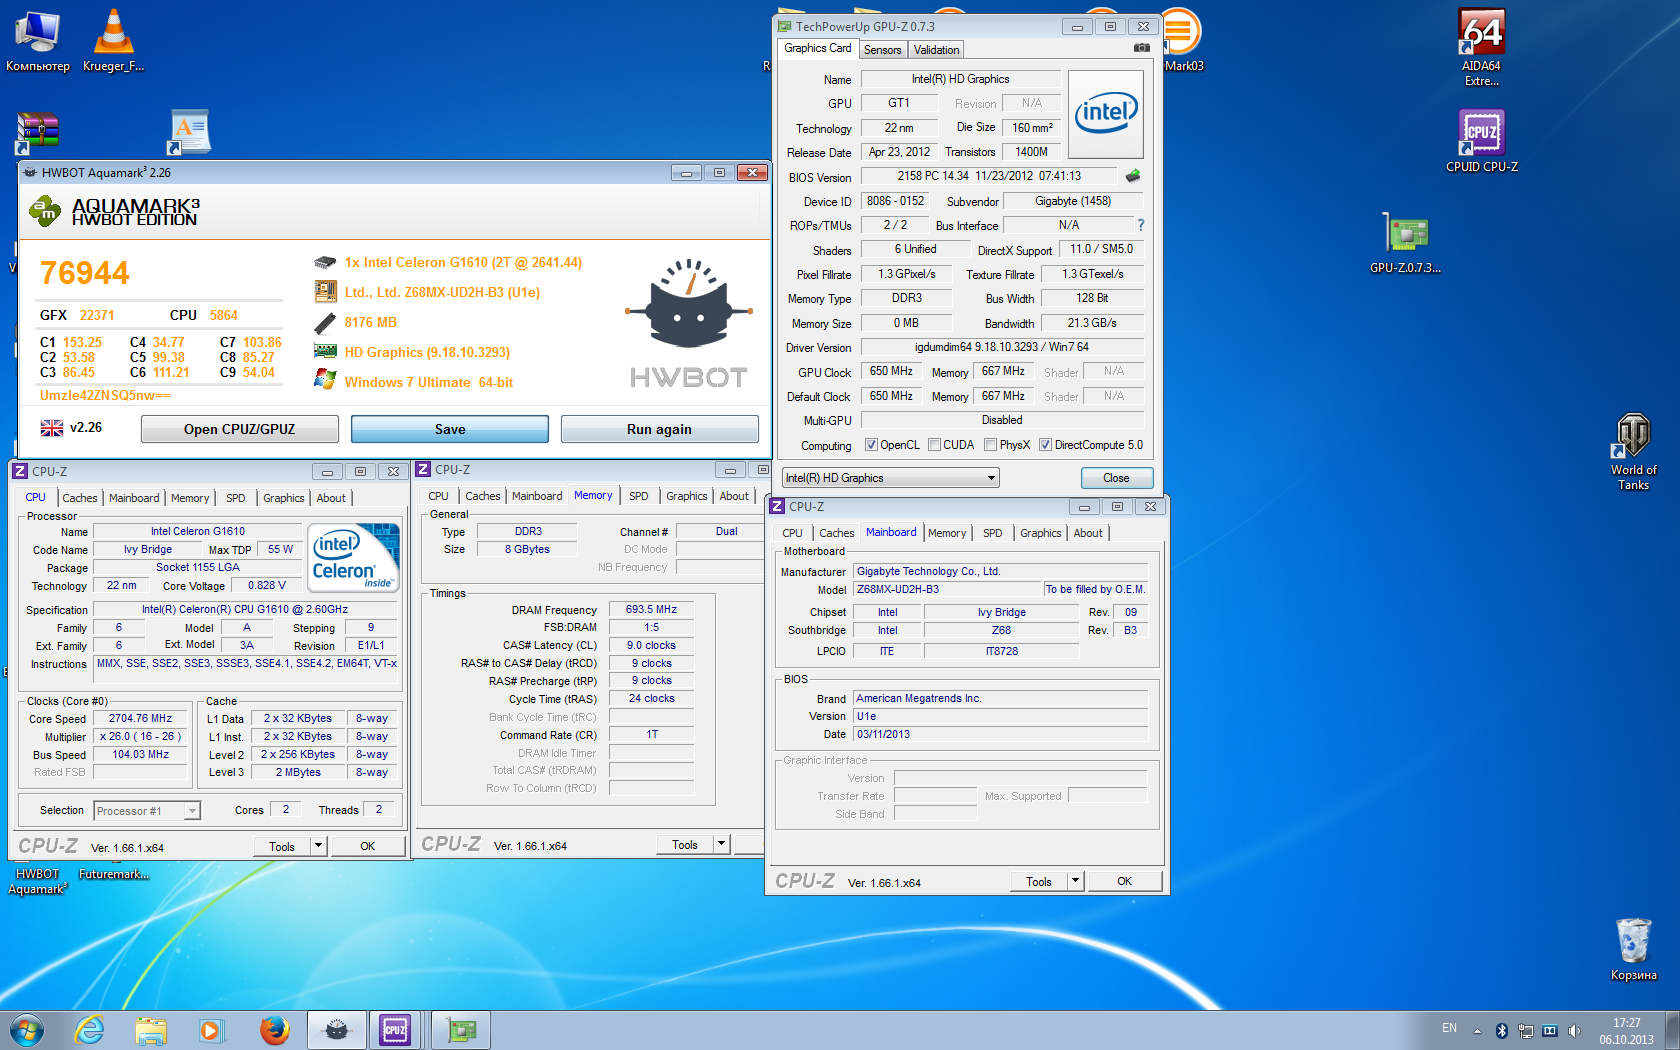Open Graphics tab in CPU-Z Mainboard window
Screen dimensions: 1680x1050
(1041, 533)
